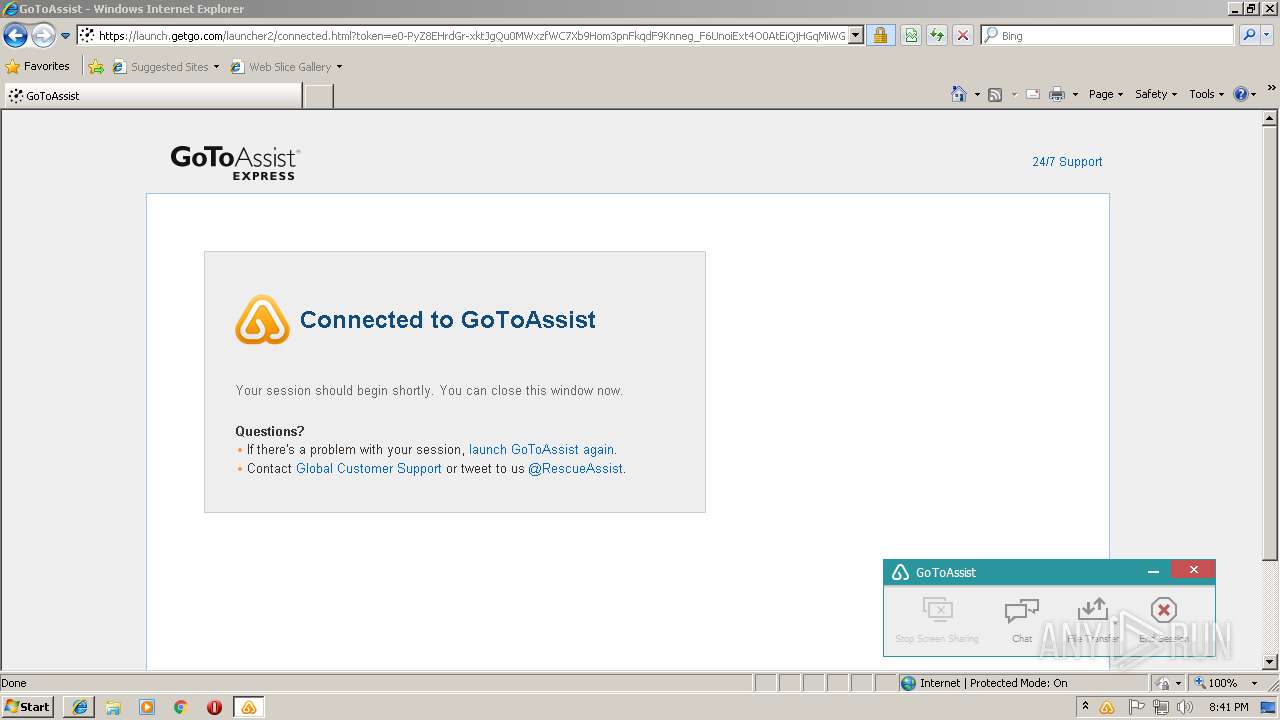This screenshot has width=1280, height=720.
Task: Click the 8:41 PM system clock
Action: coord(1228,707)
